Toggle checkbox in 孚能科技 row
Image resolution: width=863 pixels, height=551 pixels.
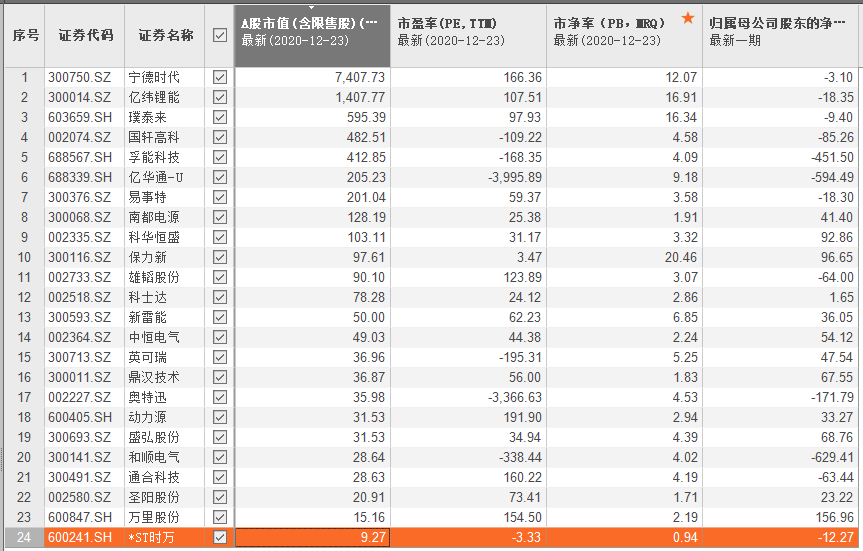click(x=220, y=157)
